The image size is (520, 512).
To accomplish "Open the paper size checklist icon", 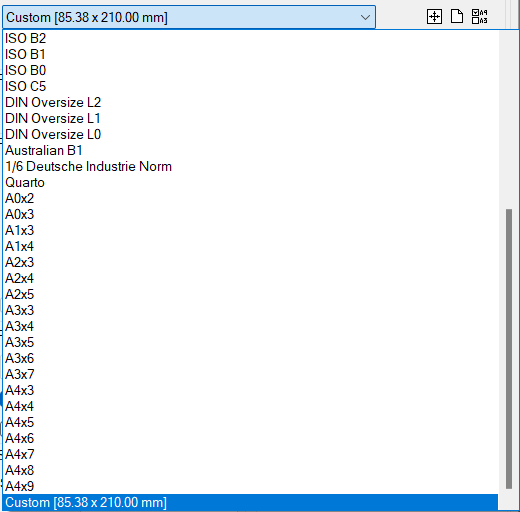I will point(480,16).
